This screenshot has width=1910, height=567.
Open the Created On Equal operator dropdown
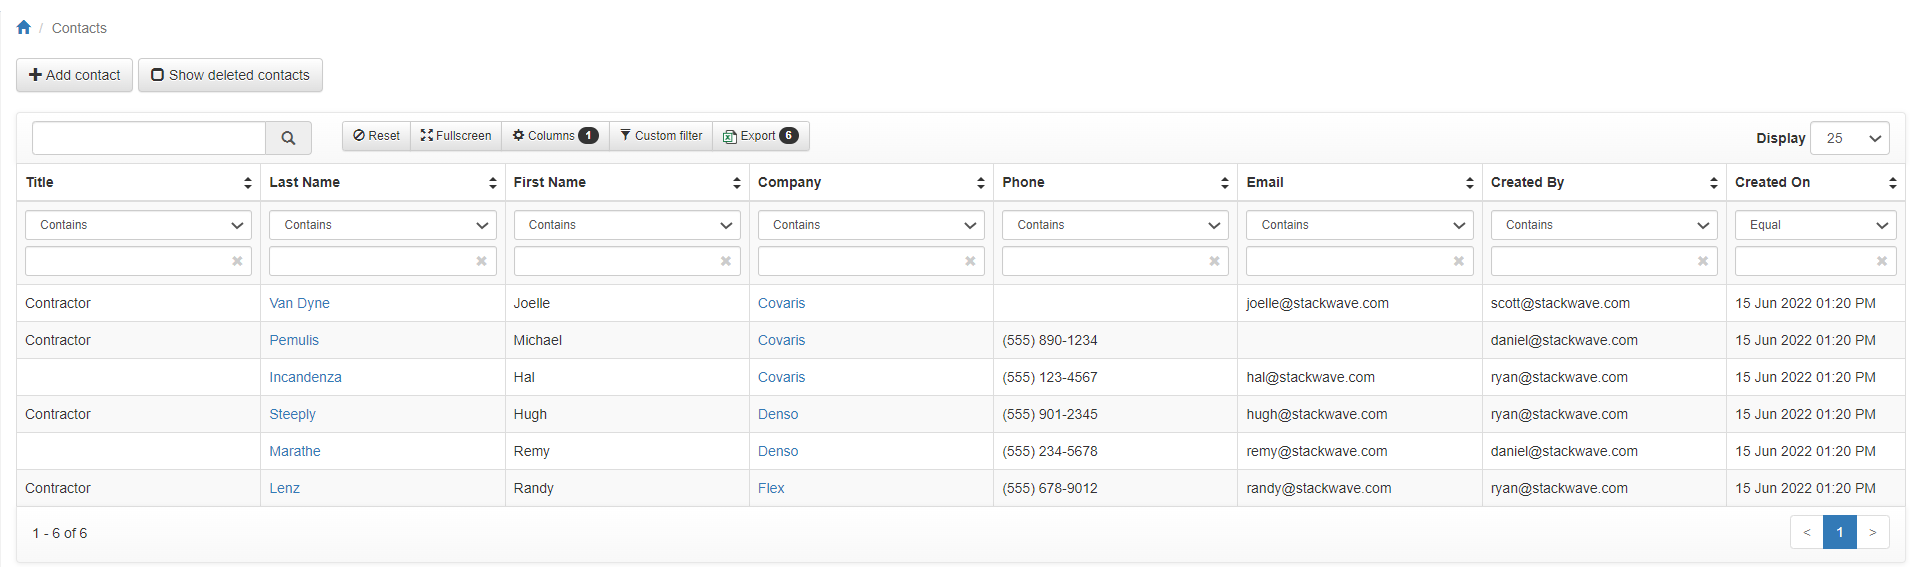(x=1815, y=225)
